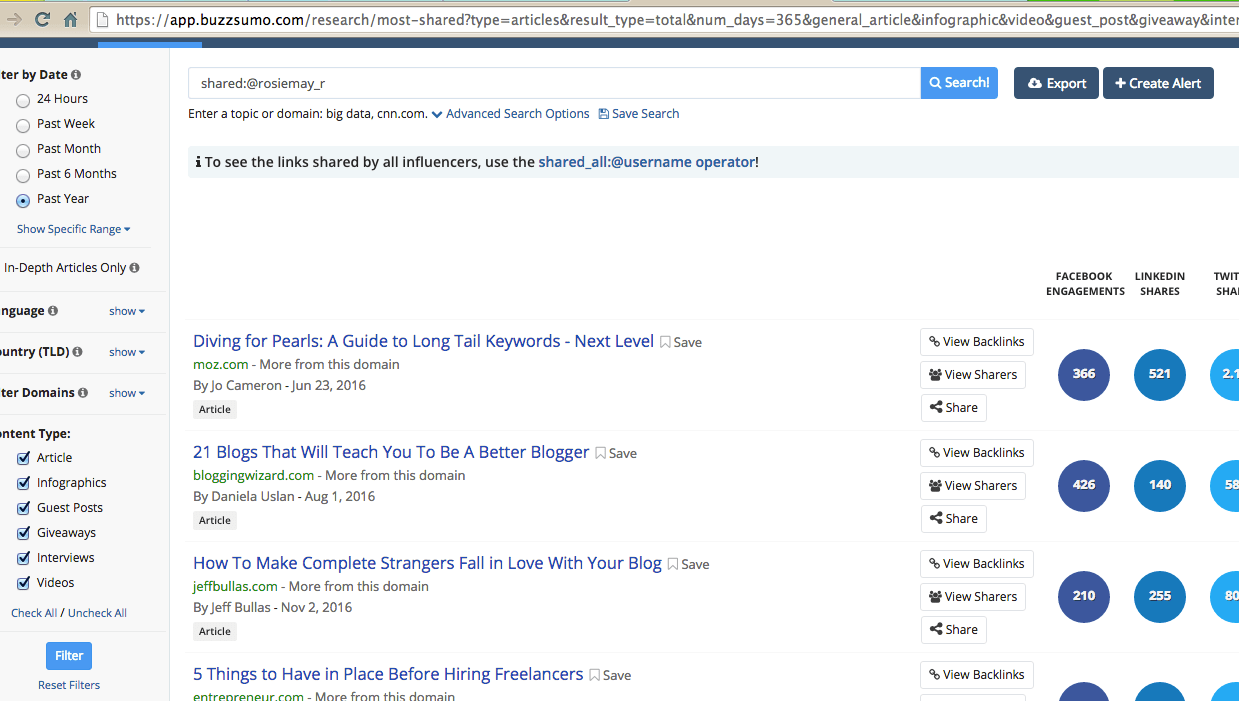Click More from this domain for moz.com
The image size is (1239, 701).
point(329,365)
